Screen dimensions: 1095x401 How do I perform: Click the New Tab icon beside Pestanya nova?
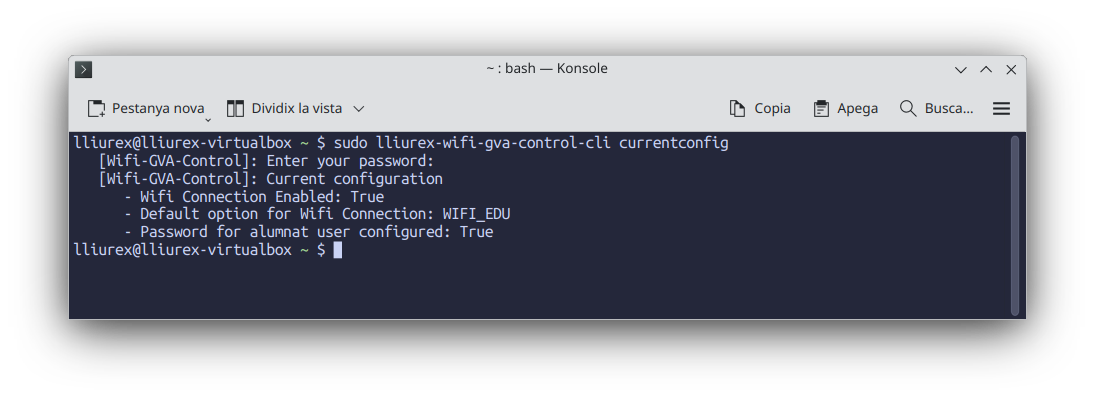96,108
